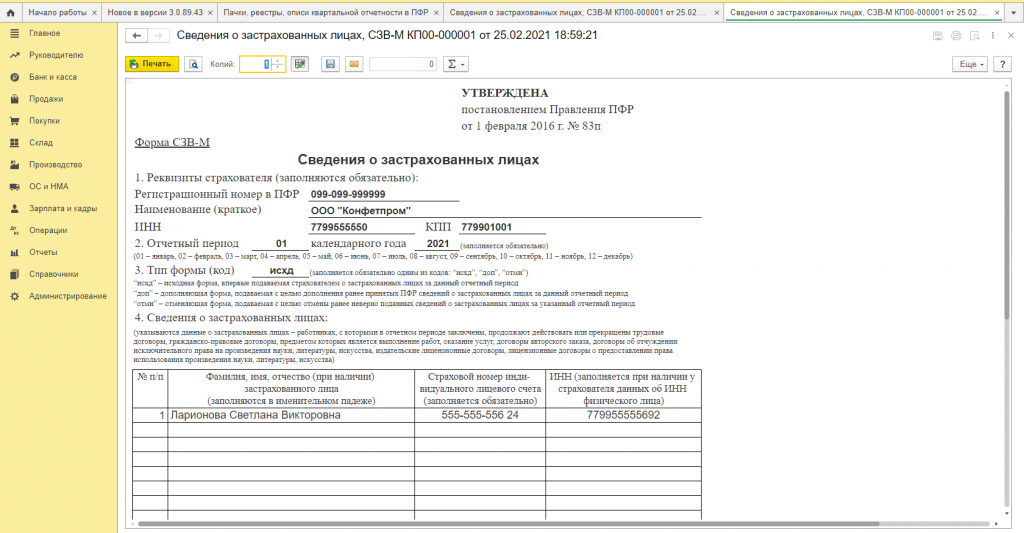Go back with the left arrow button
Viewport: 1024px width, 533px height.
click(x=136, y=35)
